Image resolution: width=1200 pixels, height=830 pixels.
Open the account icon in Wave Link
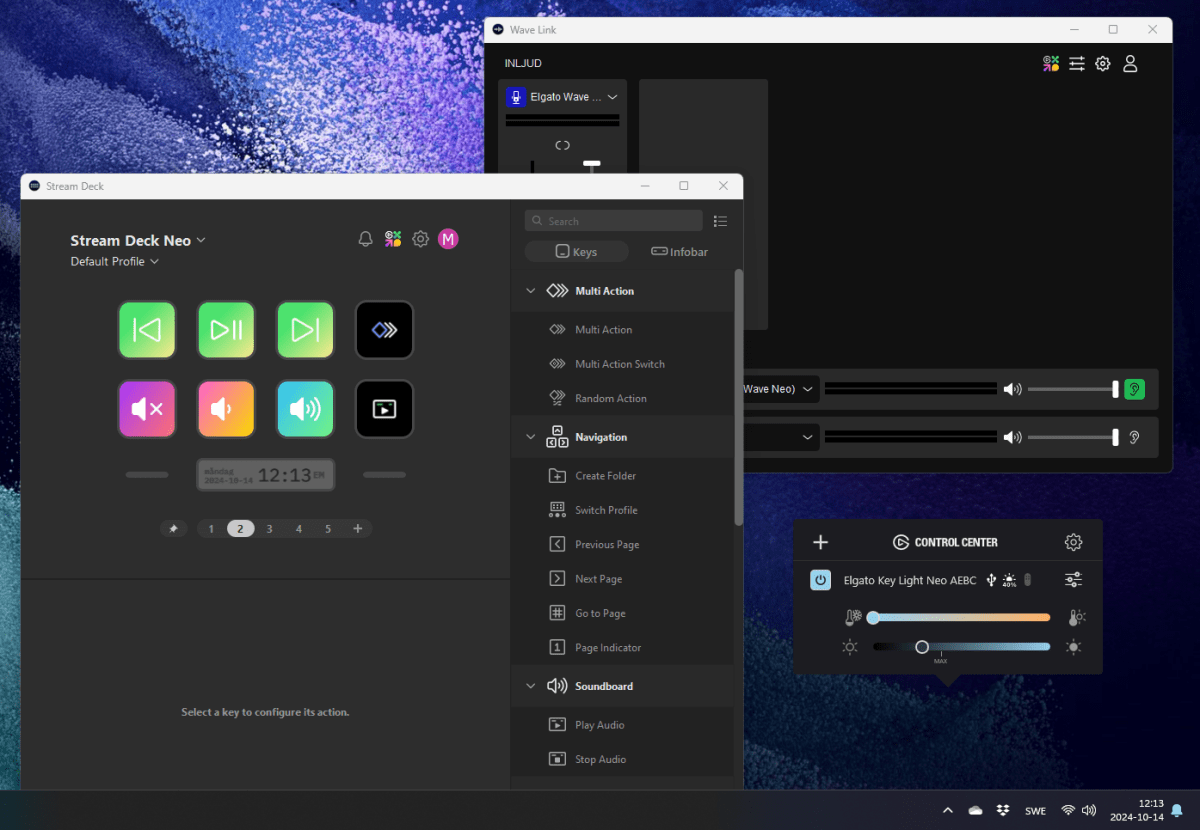click(x=1130, y=63)
